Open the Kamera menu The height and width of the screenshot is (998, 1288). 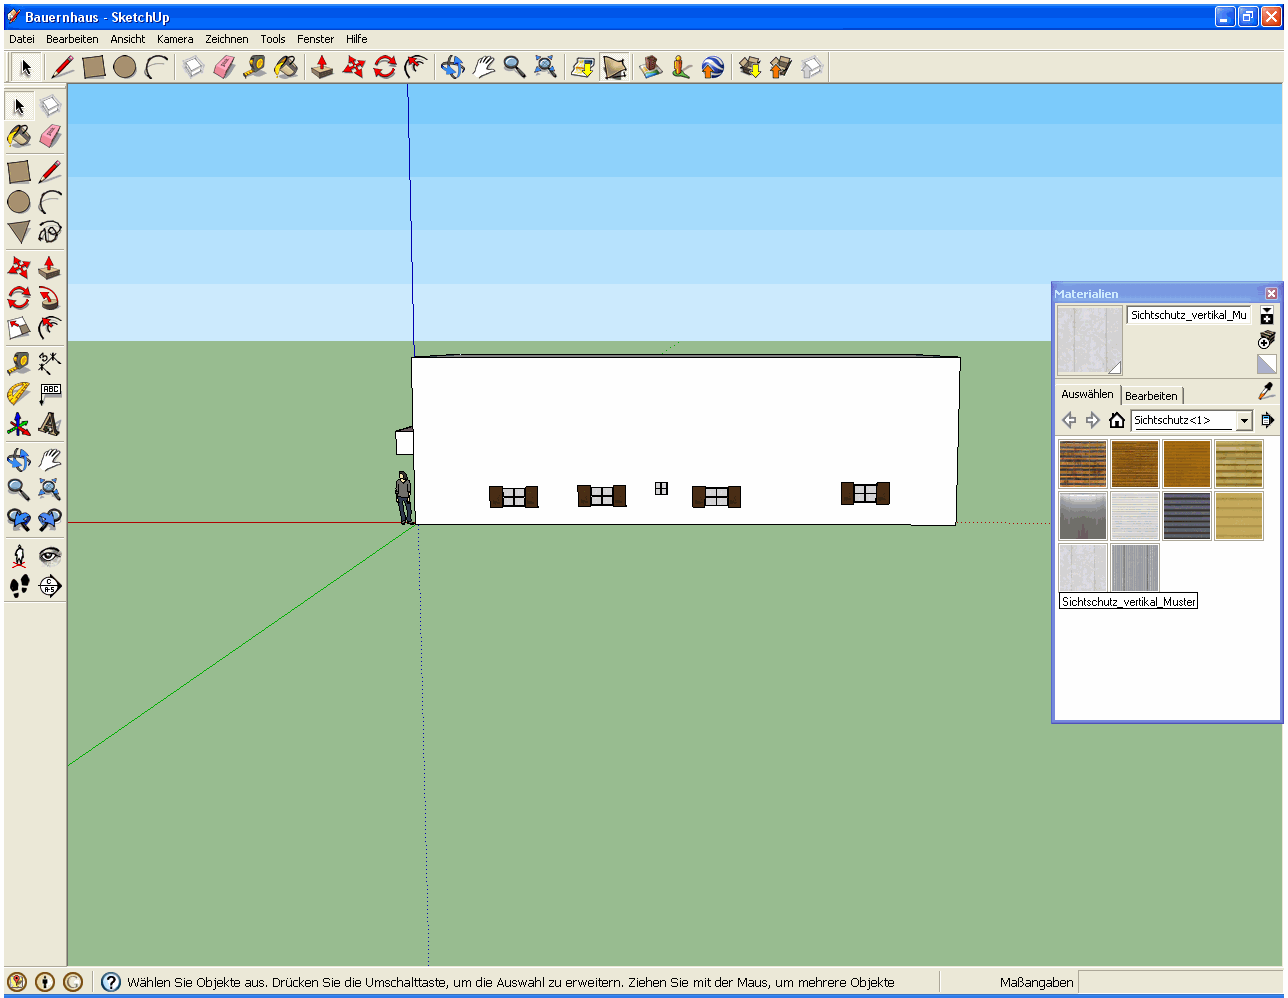pos(175,39)
